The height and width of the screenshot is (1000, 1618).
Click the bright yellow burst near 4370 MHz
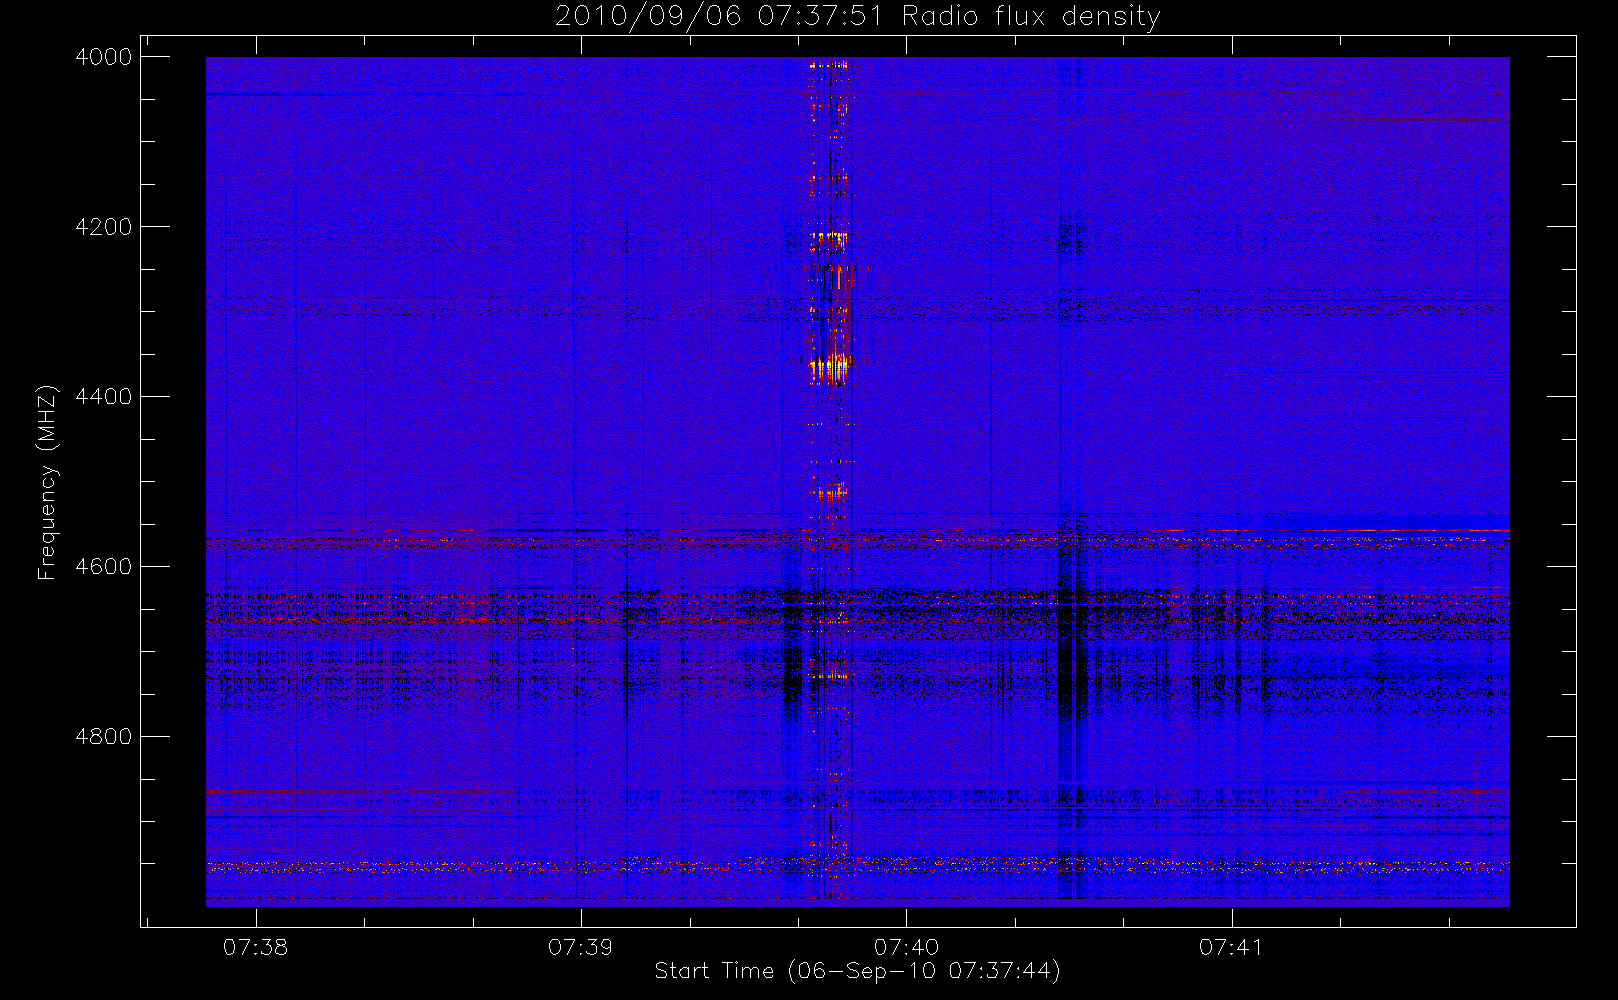[829, 369]
